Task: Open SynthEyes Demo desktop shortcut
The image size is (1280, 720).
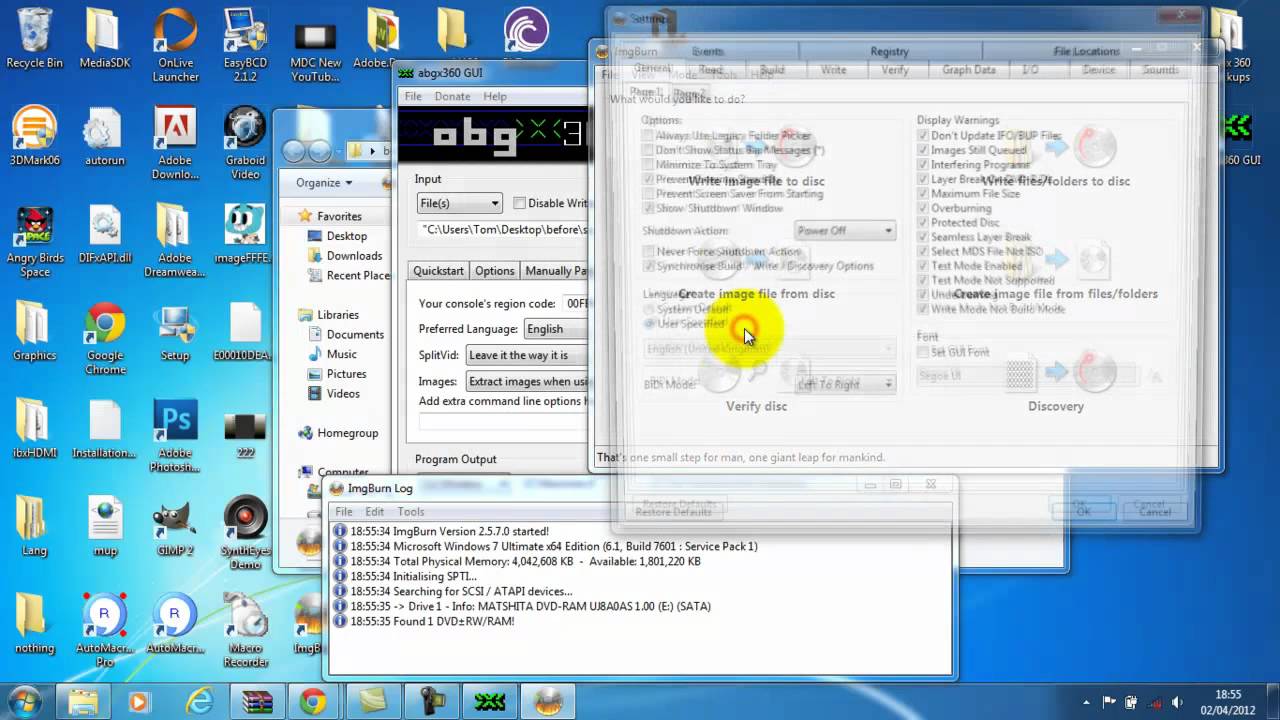Action: pyautogui.click(x=245, y=533)
